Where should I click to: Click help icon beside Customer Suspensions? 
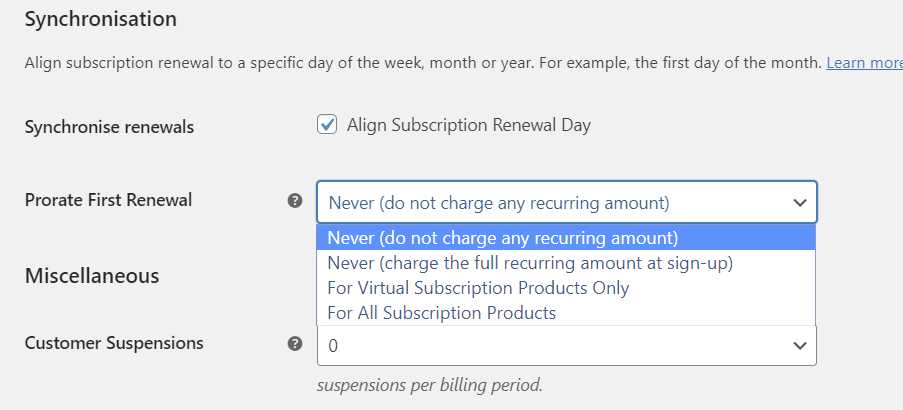[x=295, y=344]
